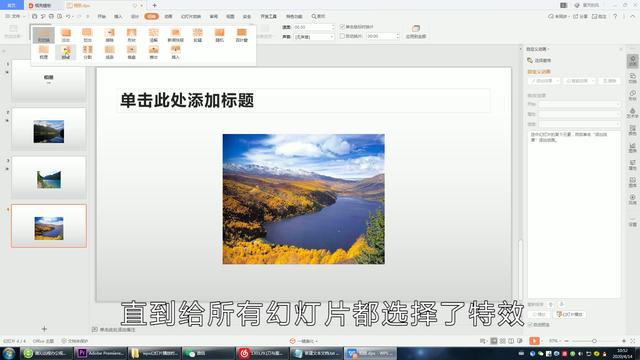Open the 自定义动画 pane title dropdown
This screenshot has height=360, width=640.
click(538, 49)
